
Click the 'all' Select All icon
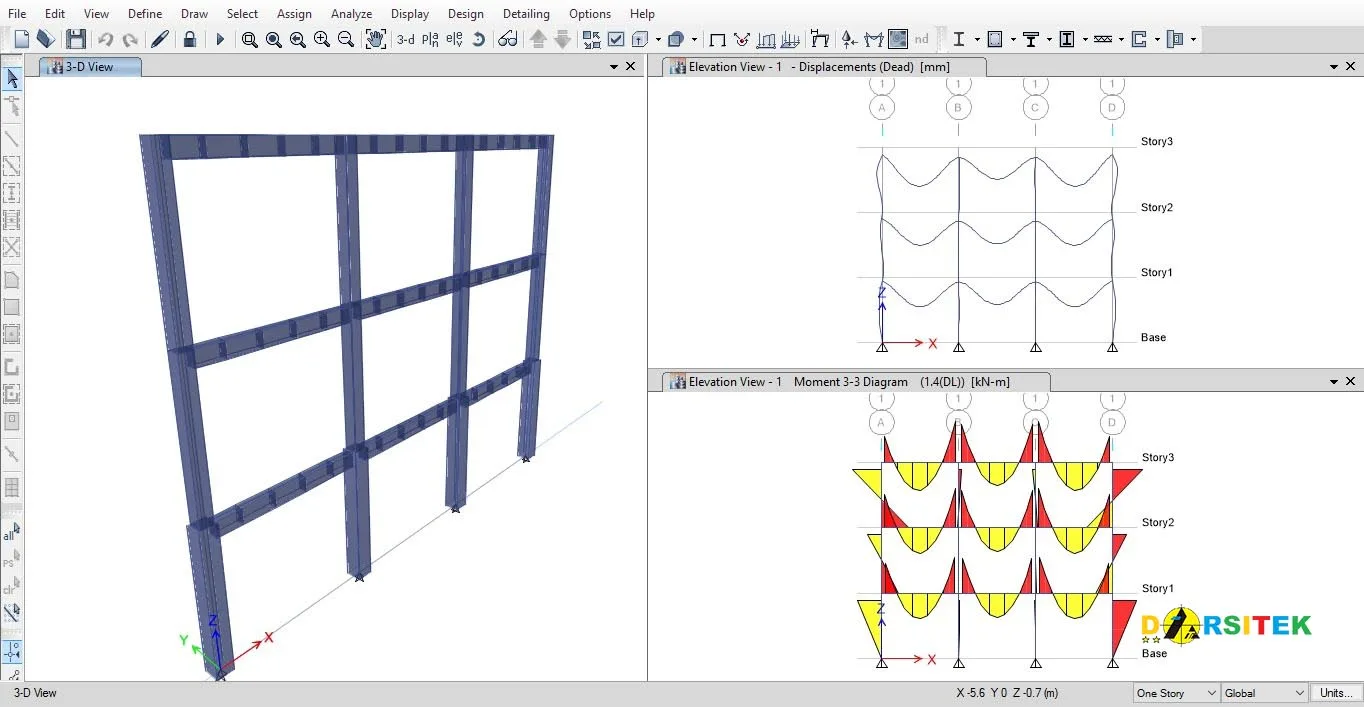click(11, 532)
